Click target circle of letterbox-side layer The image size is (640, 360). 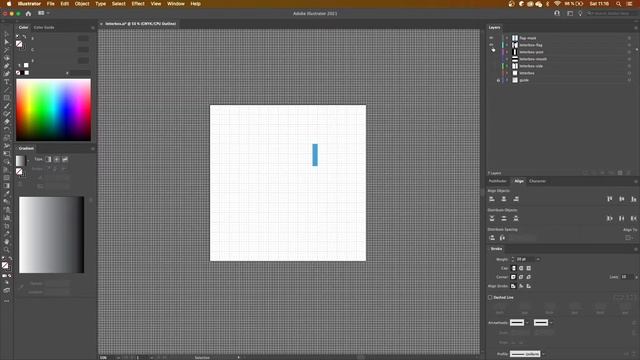[629, 66]
